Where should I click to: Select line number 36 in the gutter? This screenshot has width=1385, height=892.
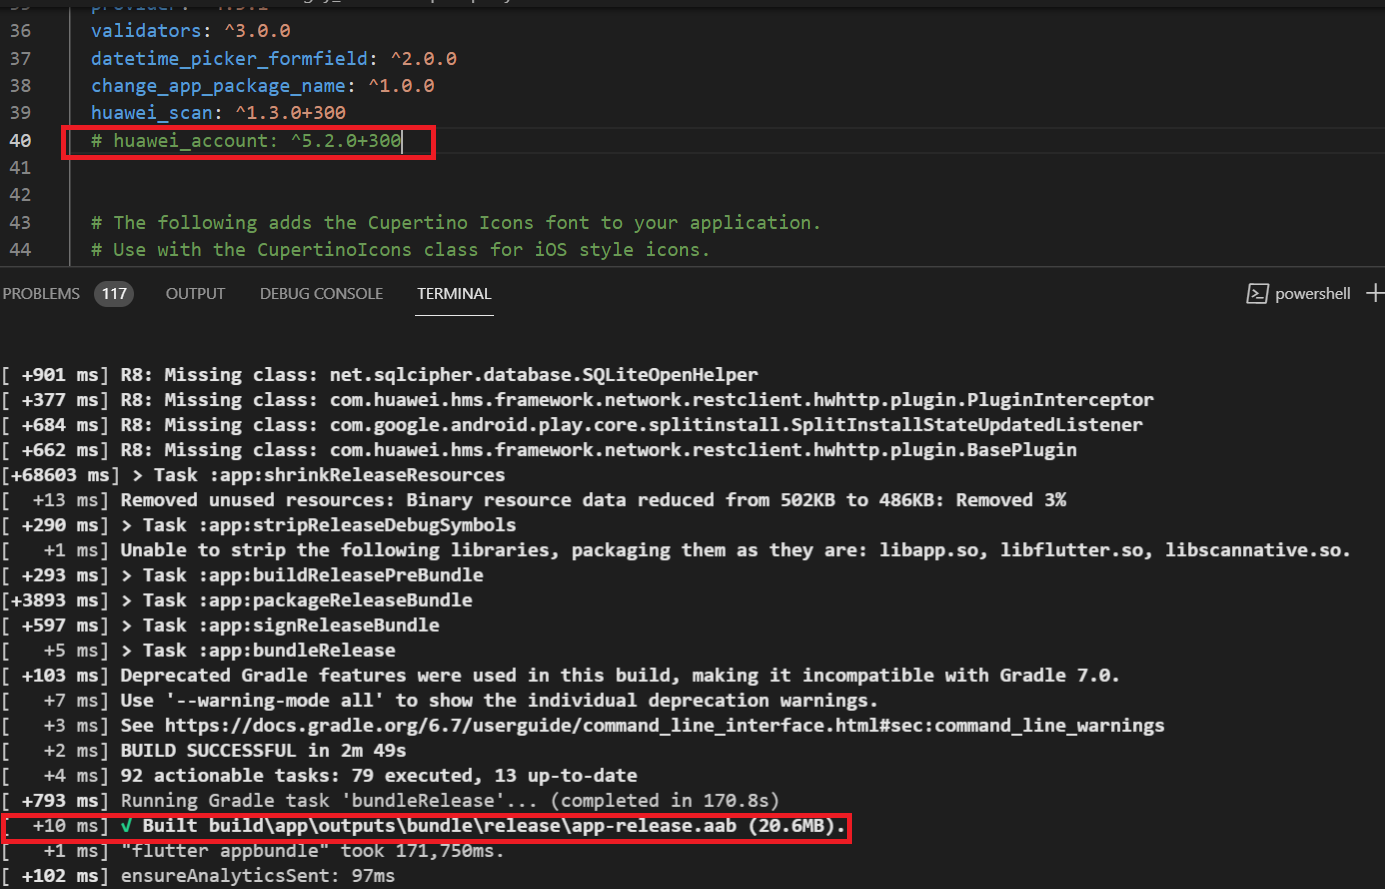click(20, 31)
